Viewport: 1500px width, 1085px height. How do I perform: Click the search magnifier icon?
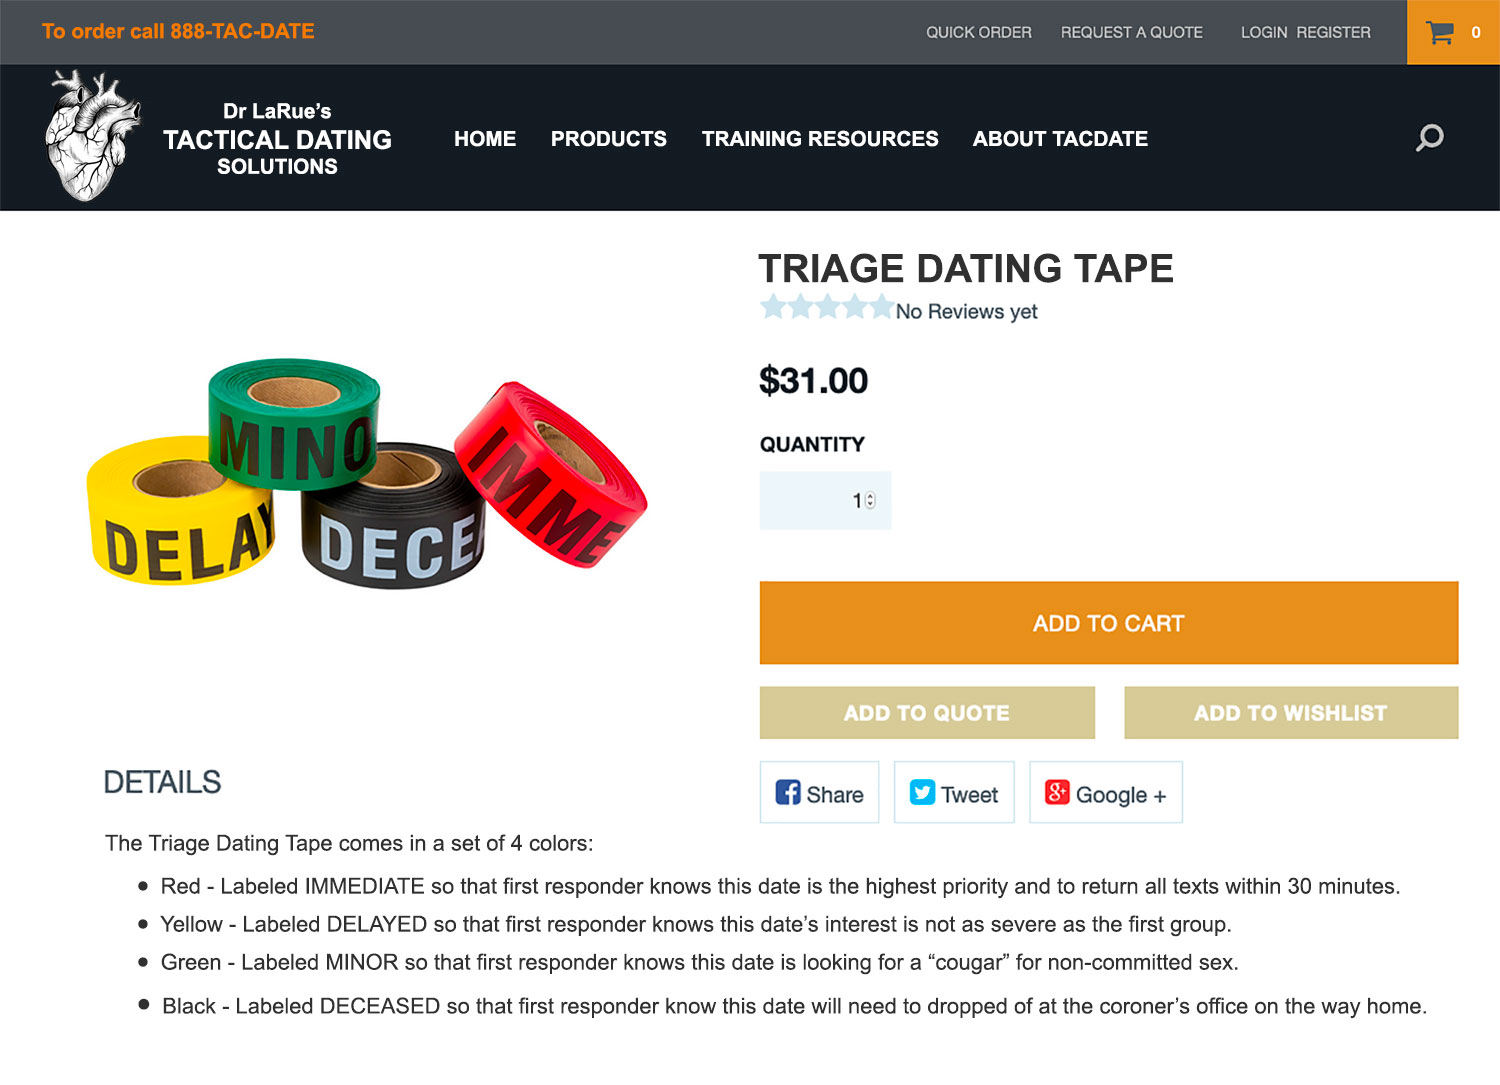pos(1430,138)
